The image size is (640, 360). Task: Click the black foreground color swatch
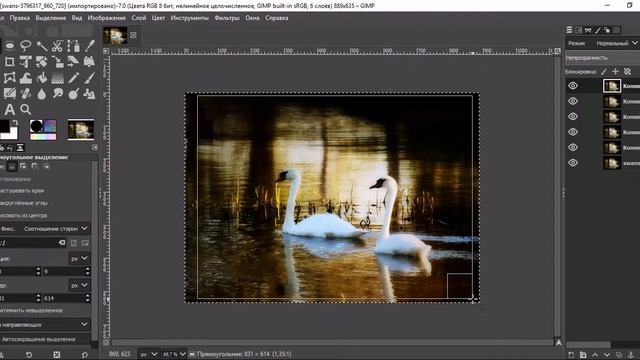(4, 126)
